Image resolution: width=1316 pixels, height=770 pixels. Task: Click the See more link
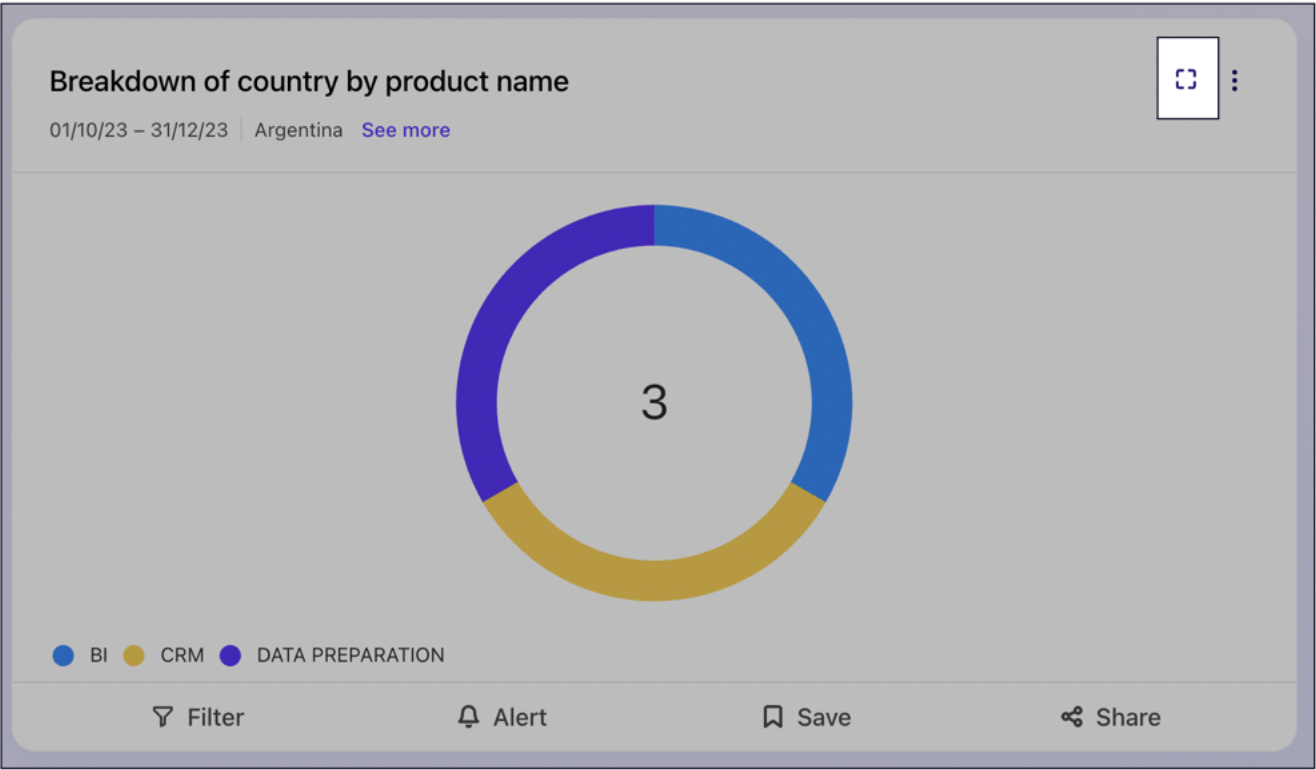(405, 130)
